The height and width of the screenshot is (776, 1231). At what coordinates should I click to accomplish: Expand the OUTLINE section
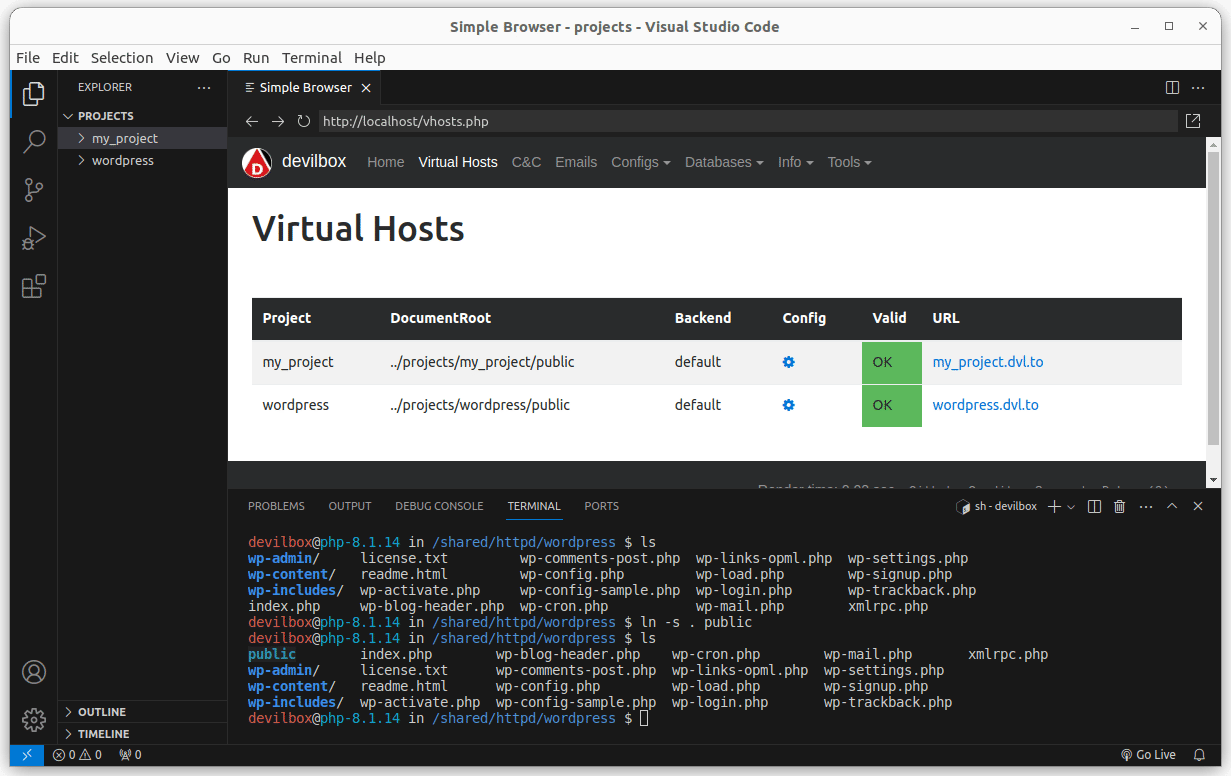pyautogui.click(x=101, y=712)
